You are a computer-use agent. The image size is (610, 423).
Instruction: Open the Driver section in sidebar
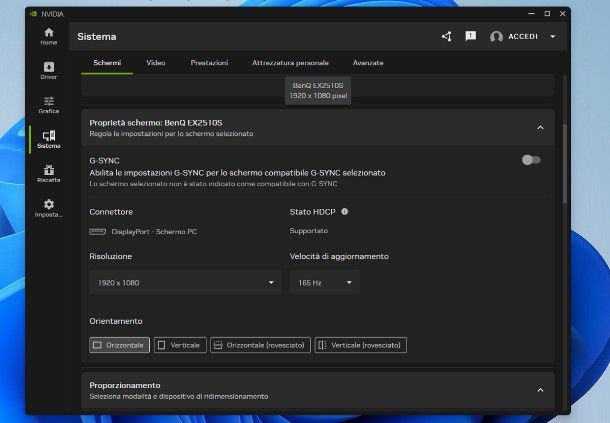point(49,70)
